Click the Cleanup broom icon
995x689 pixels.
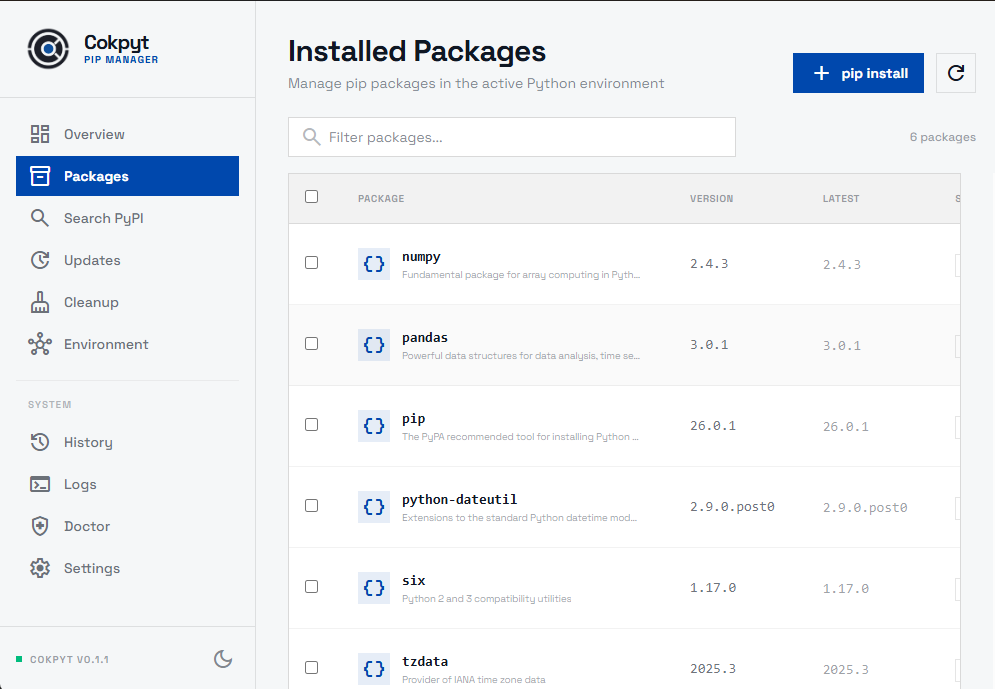point(40,302)
